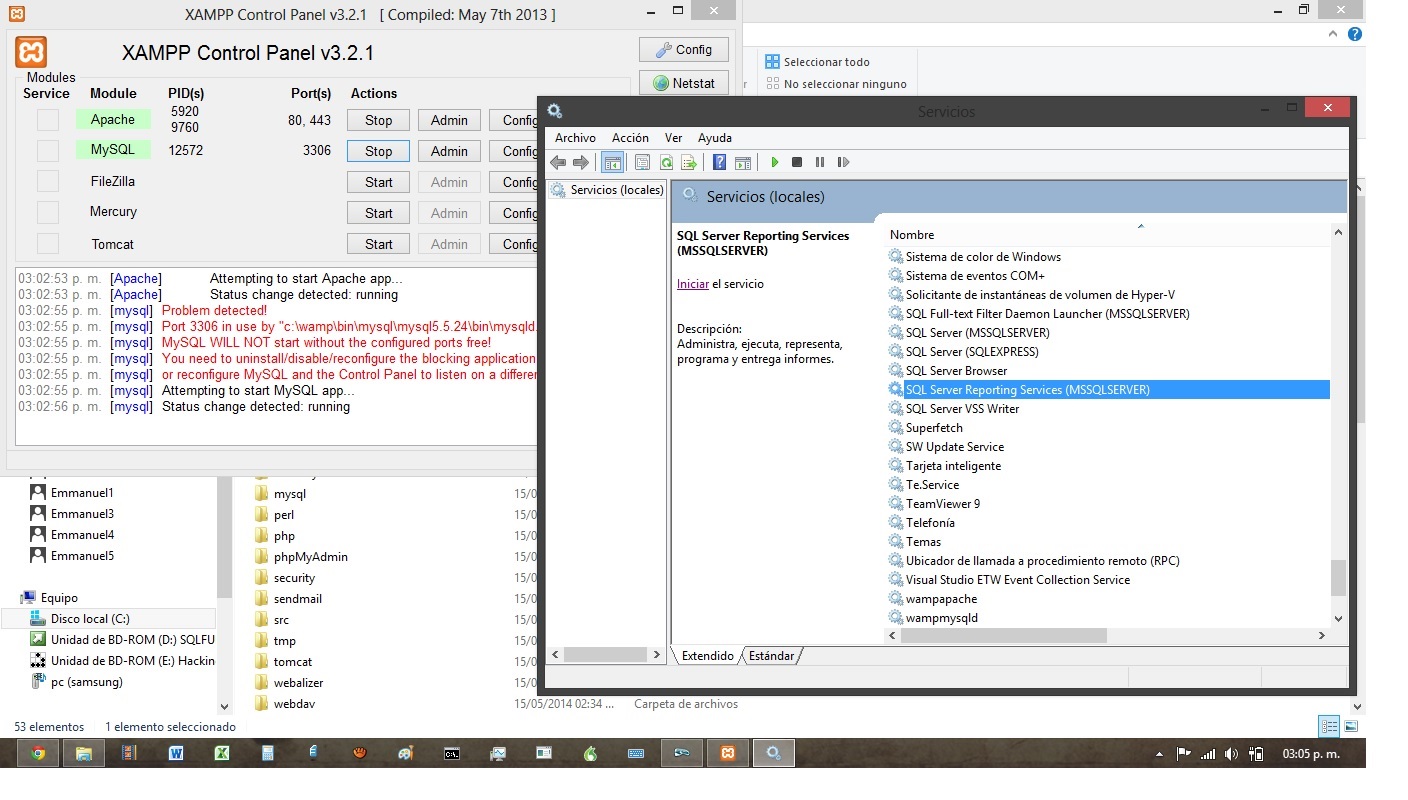The width and height of the screenshot is (1408, 800).
Task: Click the Netstat button in XAMPP
Action: click(x=684, y=83)
